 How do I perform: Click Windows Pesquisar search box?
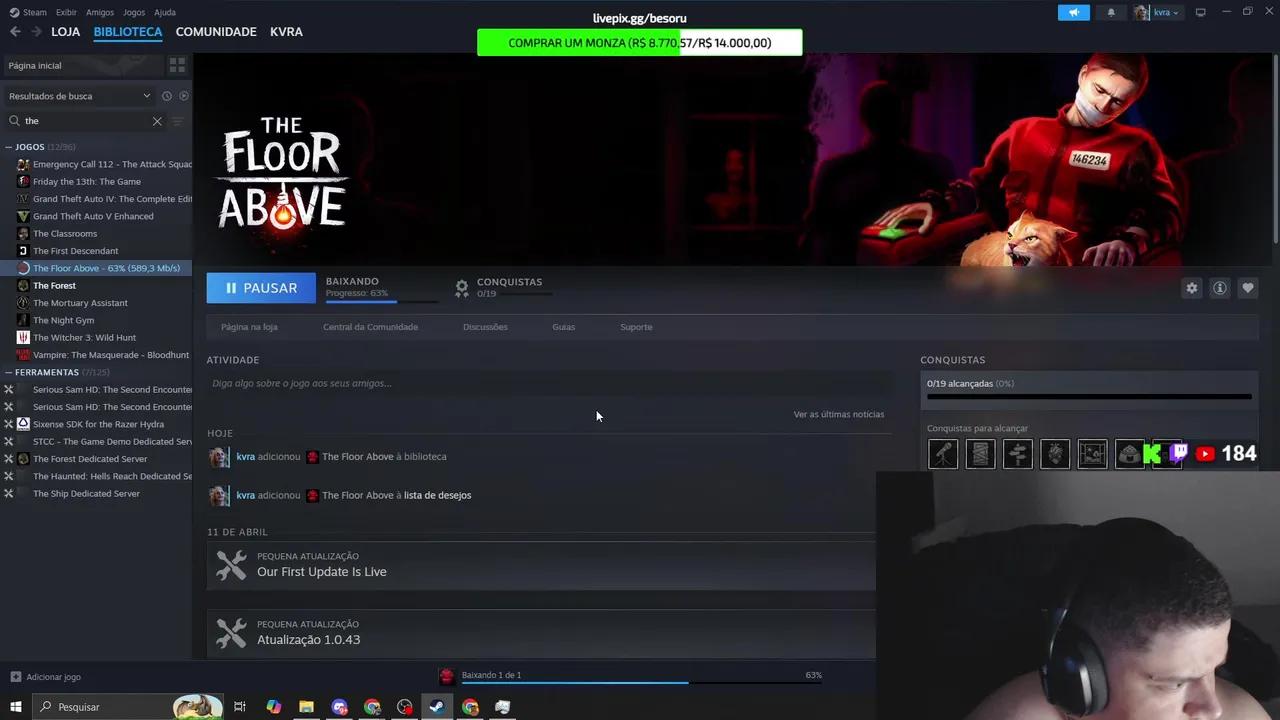point(128,707)
